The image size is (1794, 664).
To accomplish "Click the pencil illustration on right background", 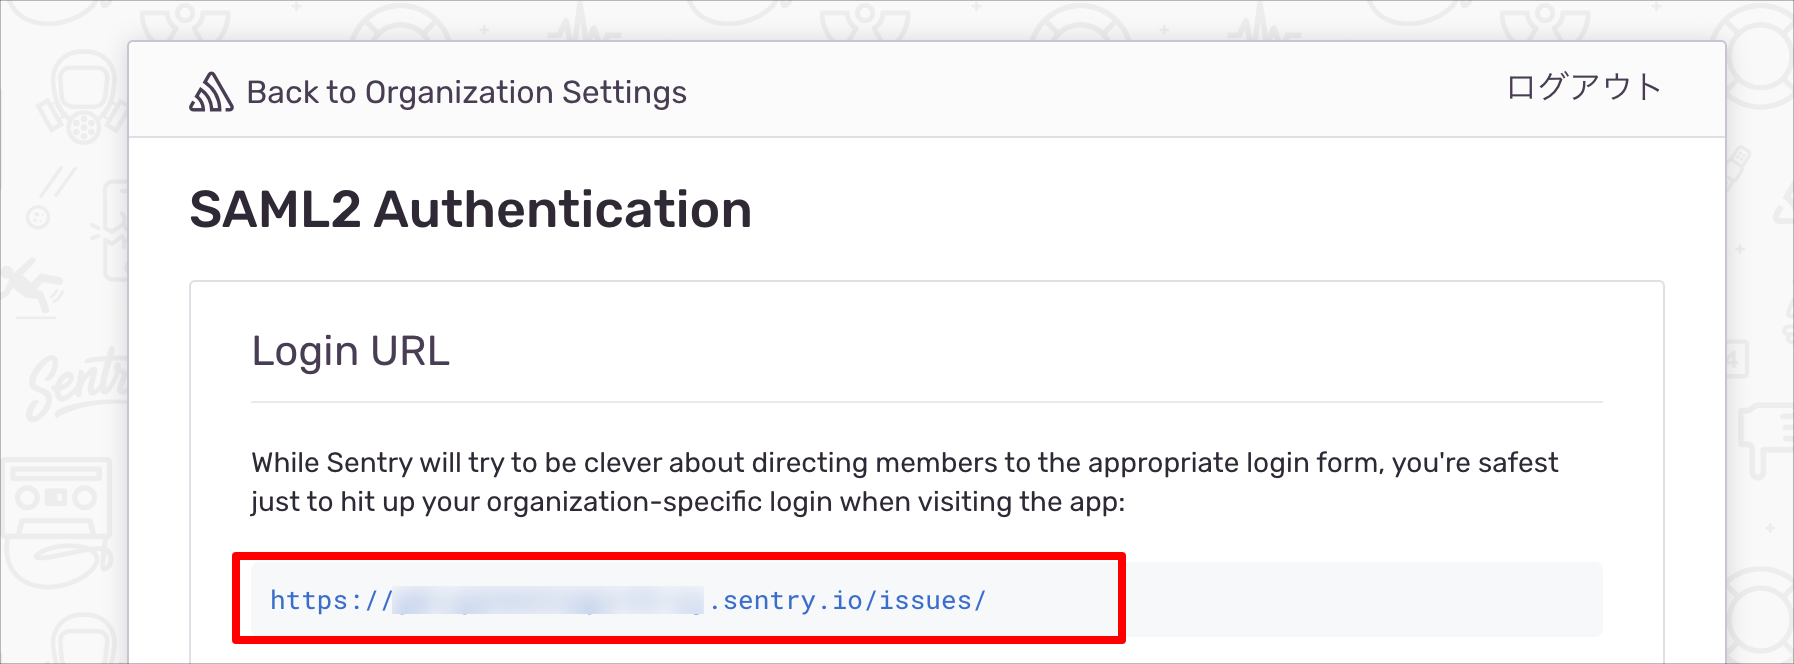I will coord(1738,164).
